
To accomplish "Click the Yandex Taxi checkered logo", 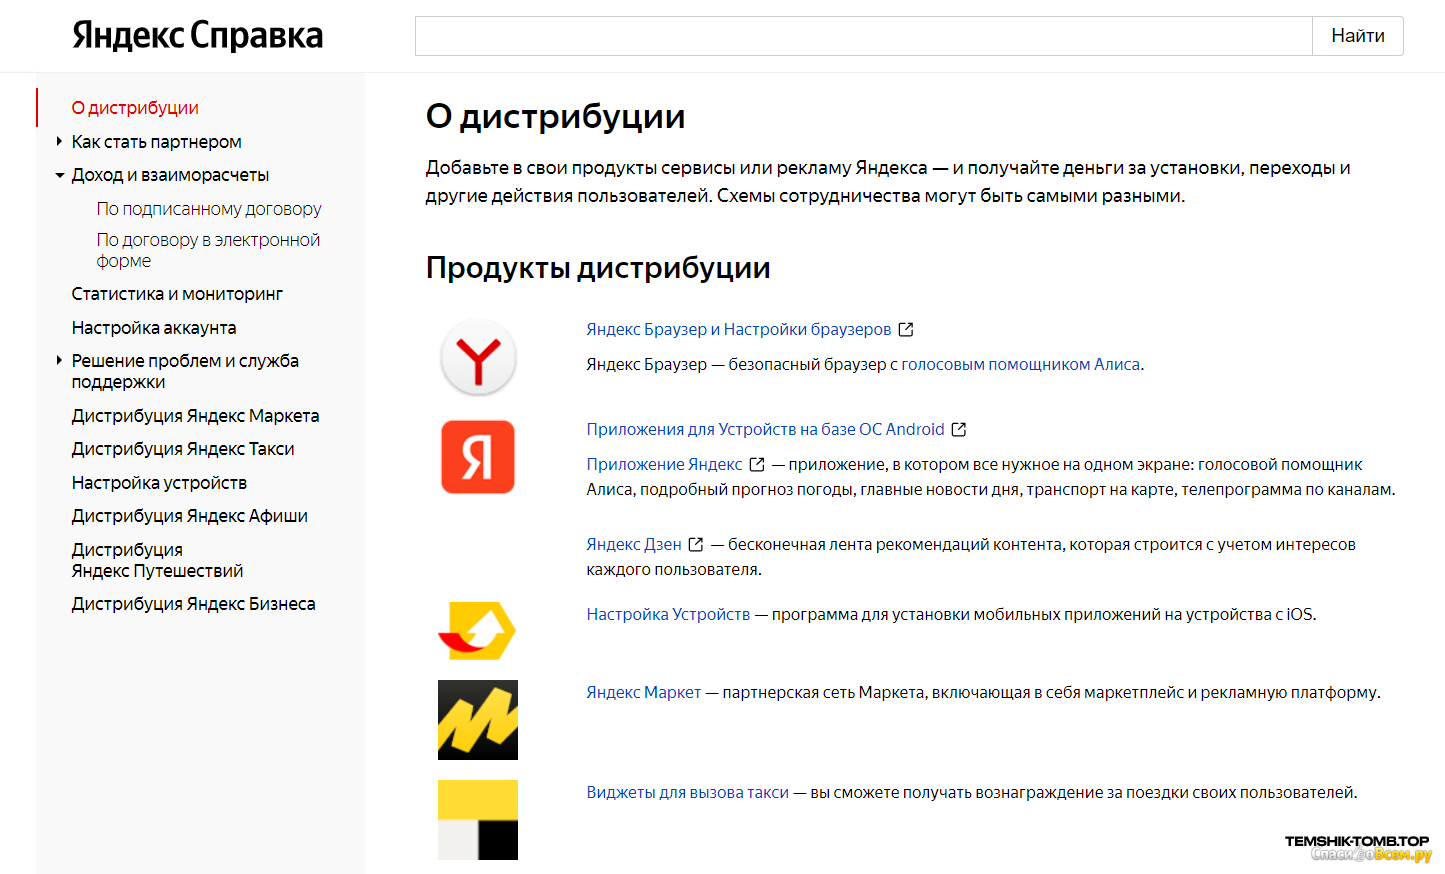I will (478, 820).
